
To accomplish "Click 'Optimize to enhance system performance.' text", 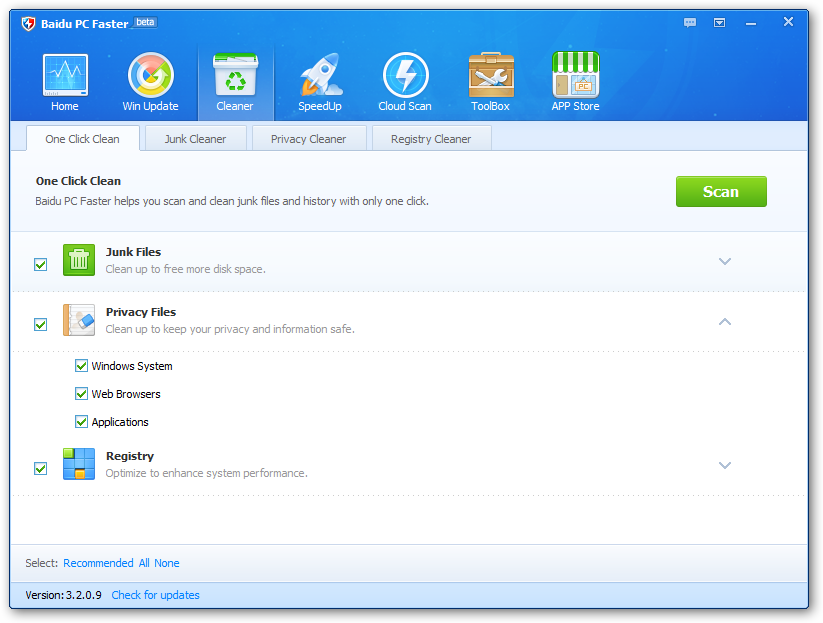I will point(206,473).
